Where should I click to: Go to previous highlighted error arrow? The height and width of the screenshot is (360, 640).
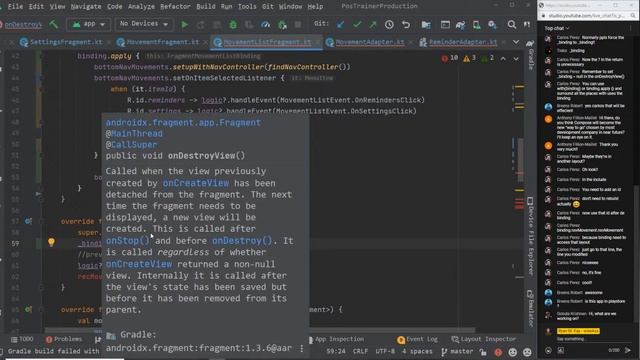pyautogui.click(x=503, y=59)
